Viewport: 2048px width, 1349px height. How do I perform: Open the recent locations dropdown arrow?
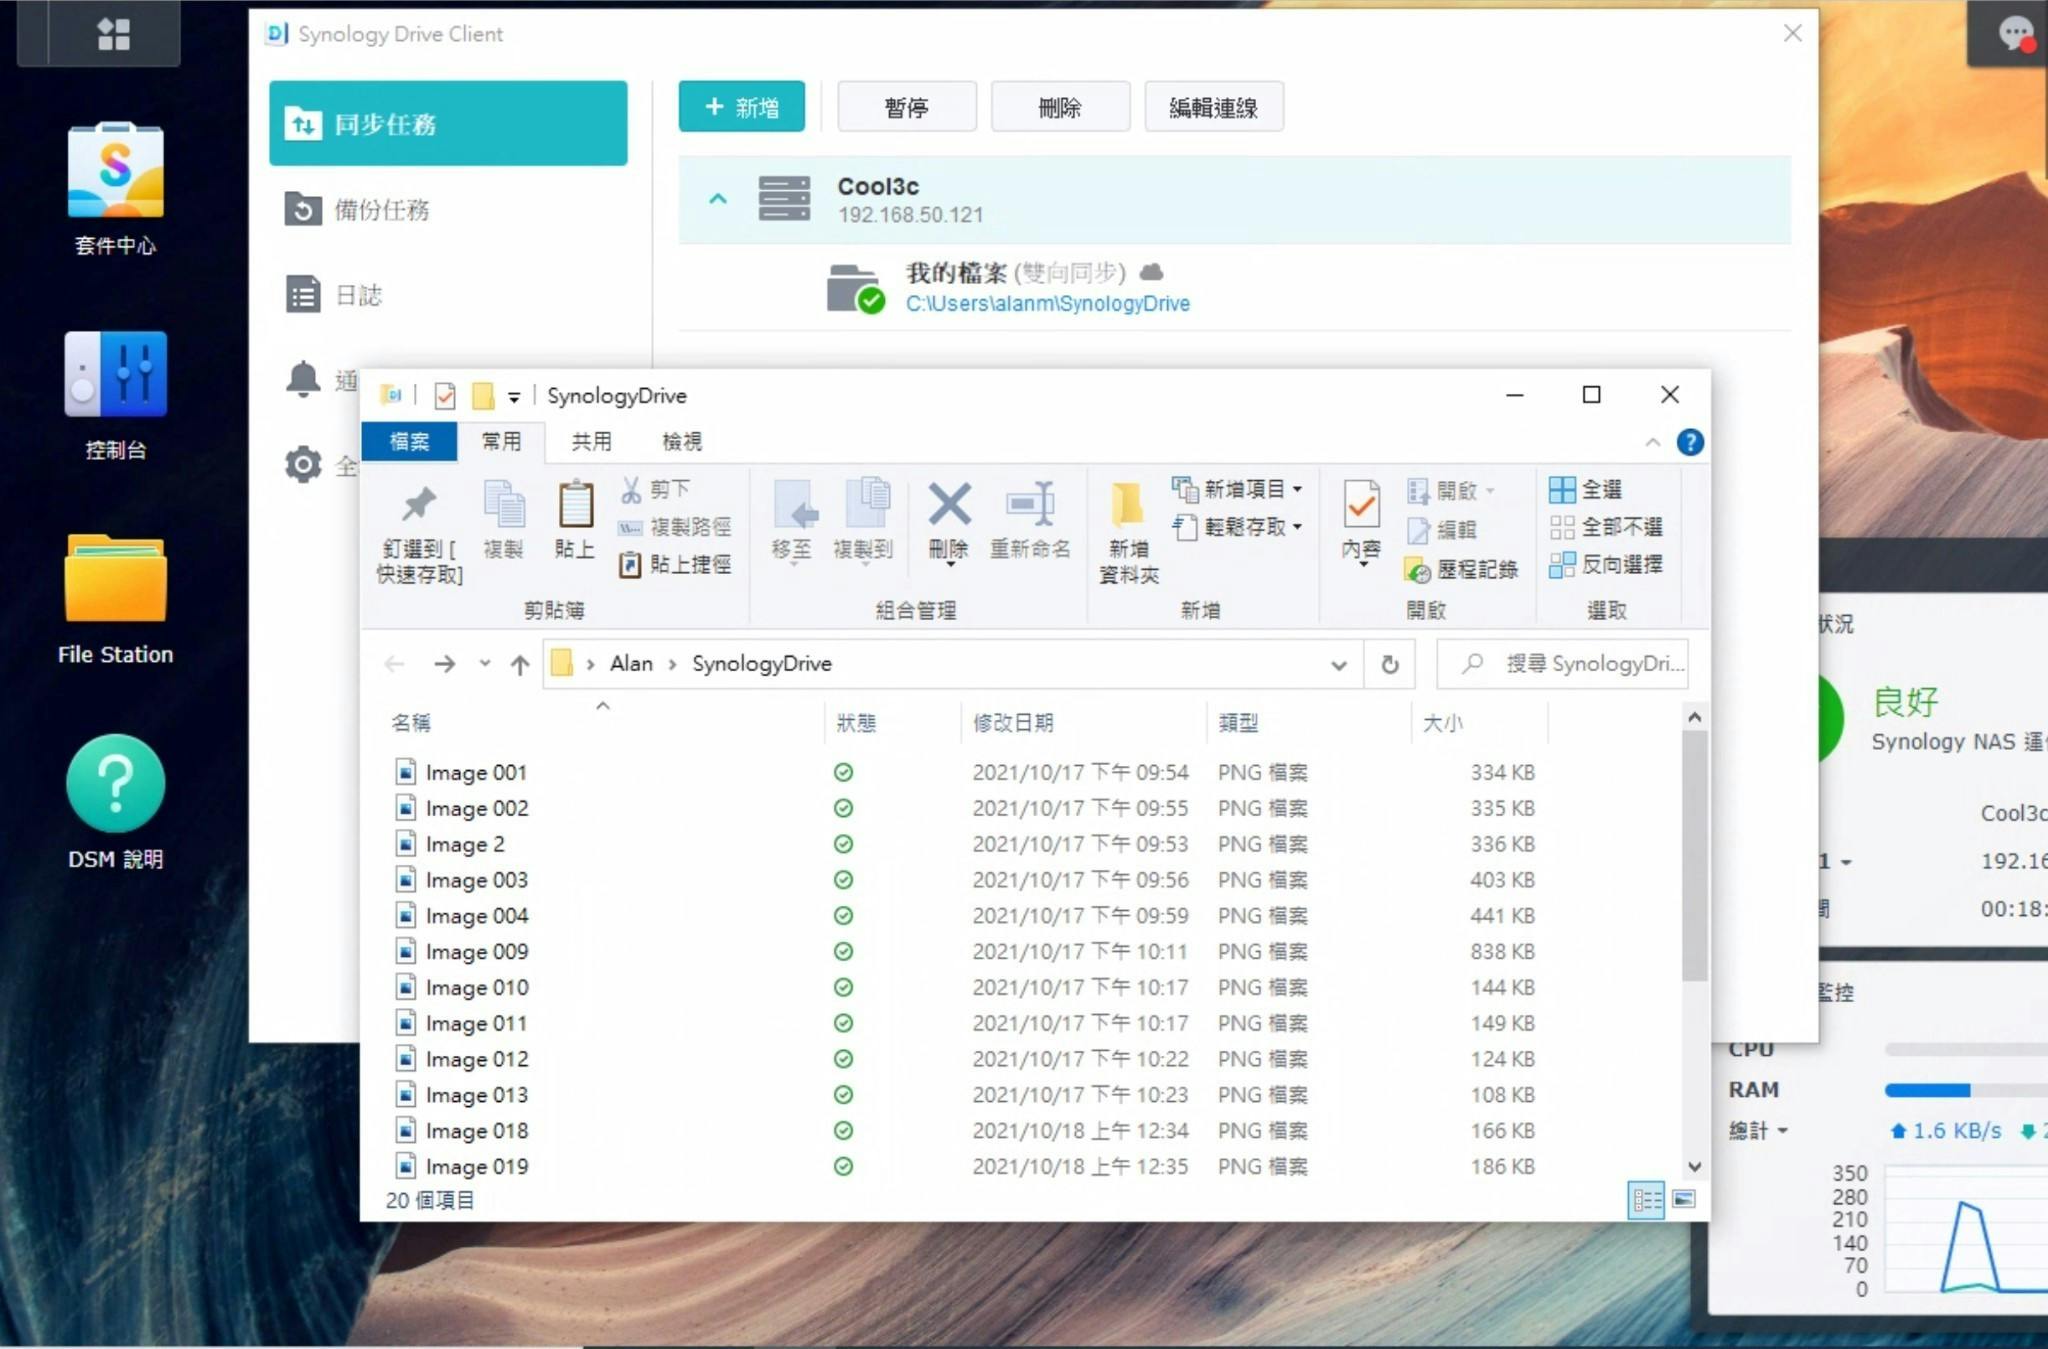pyautogui.click(x=485, y=663)
